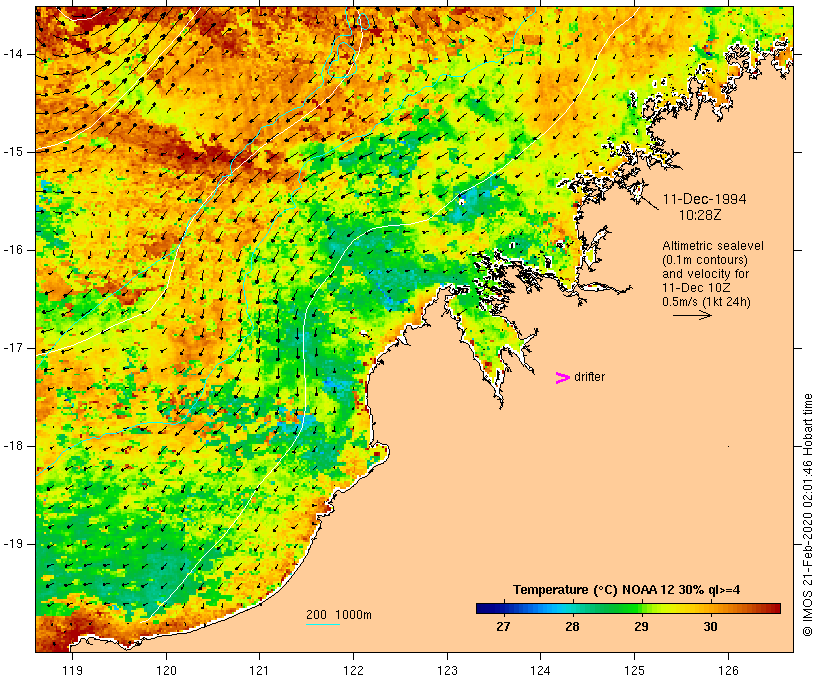Click longitude axis label '120'
This screenshot has height=680, width=820.
[166, 670]
